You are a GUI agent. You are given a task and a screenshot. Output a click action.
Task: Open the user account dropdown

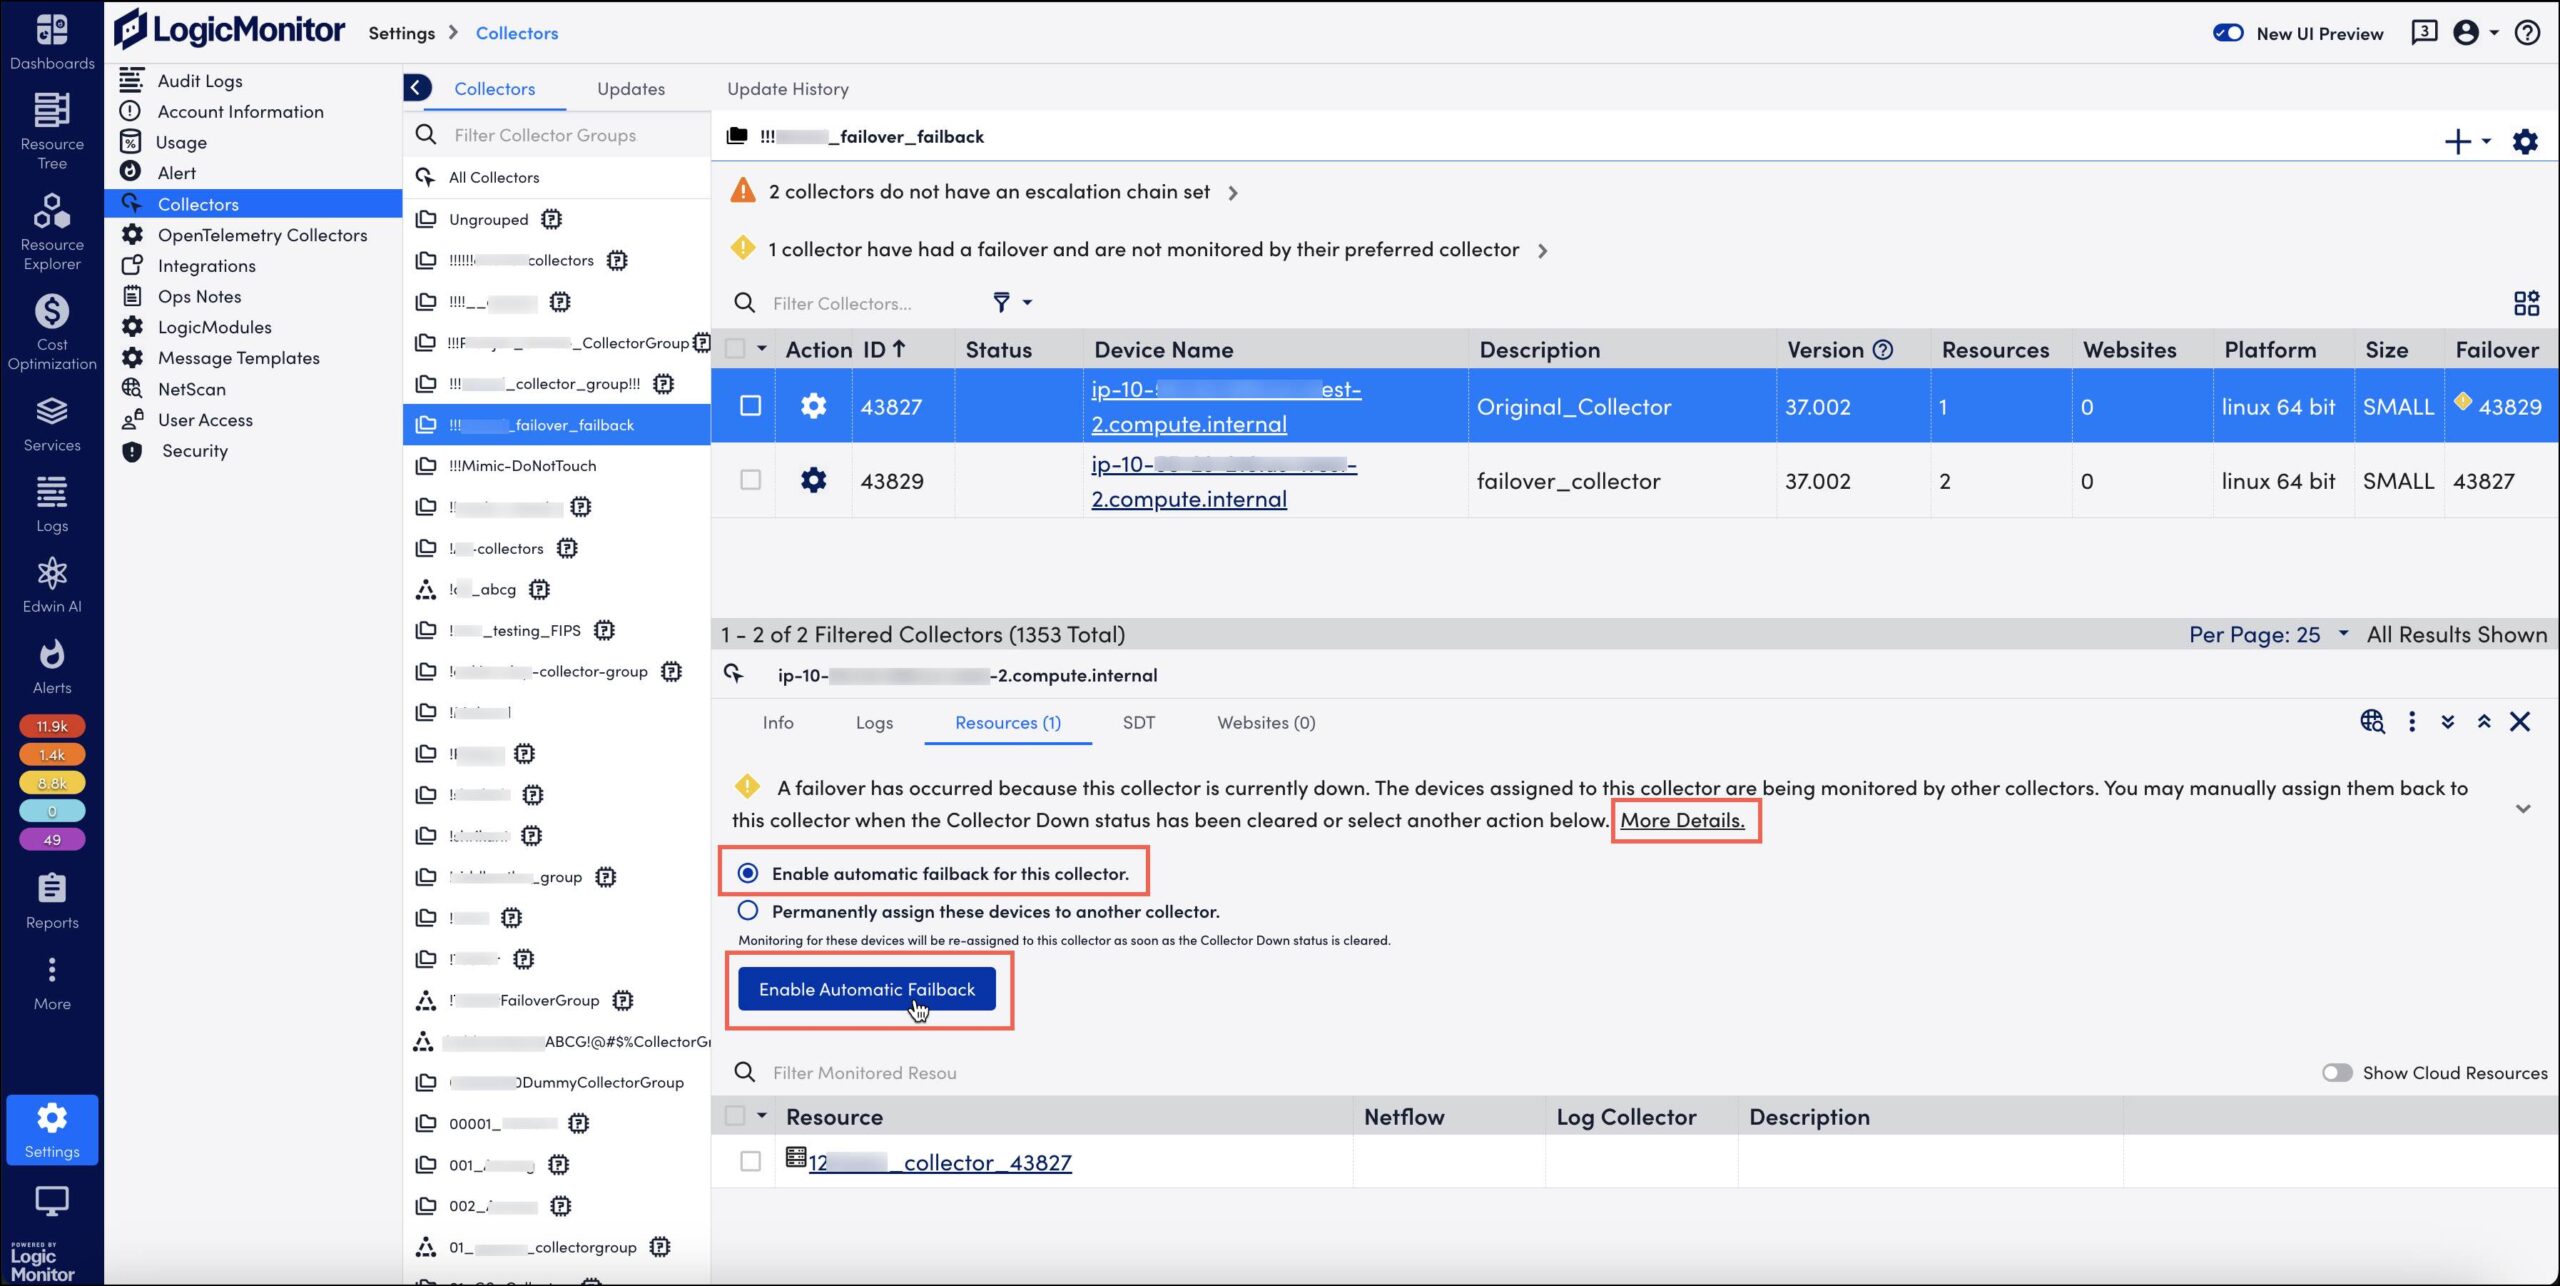[x=2476, y=33]
